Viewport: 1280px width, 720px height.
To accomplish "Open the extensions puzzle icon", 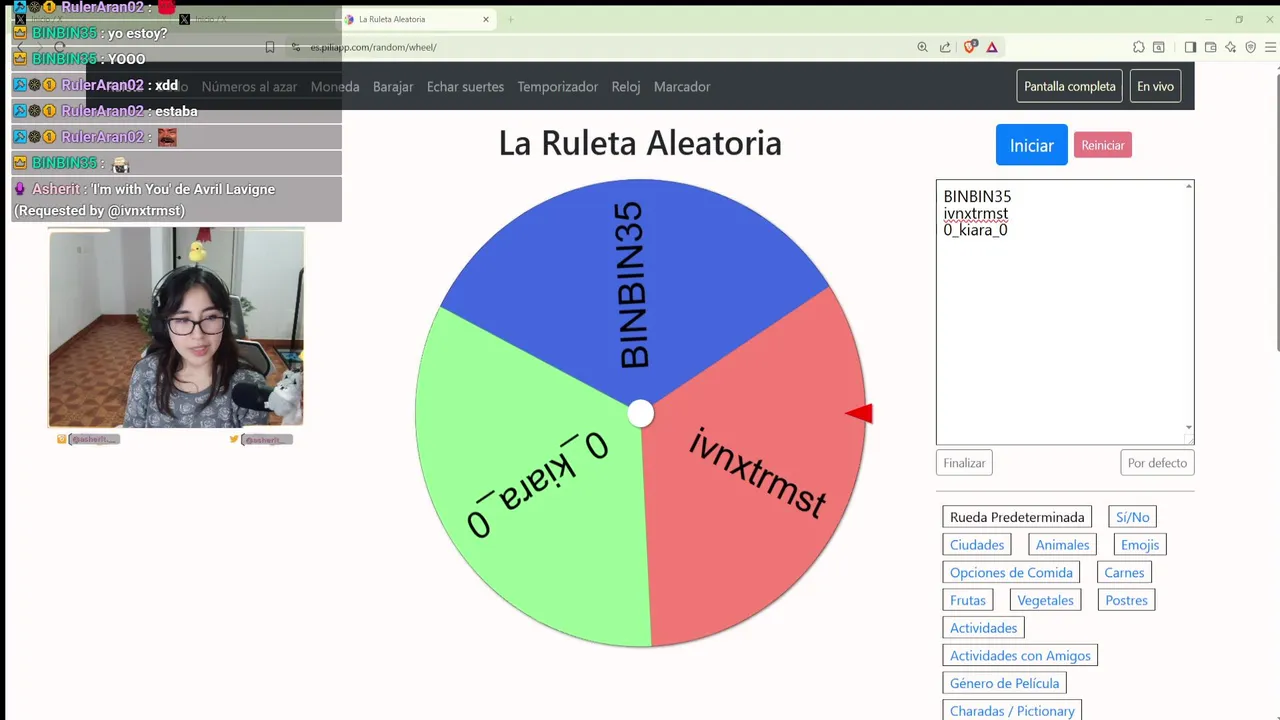I will pos(1139,47).
